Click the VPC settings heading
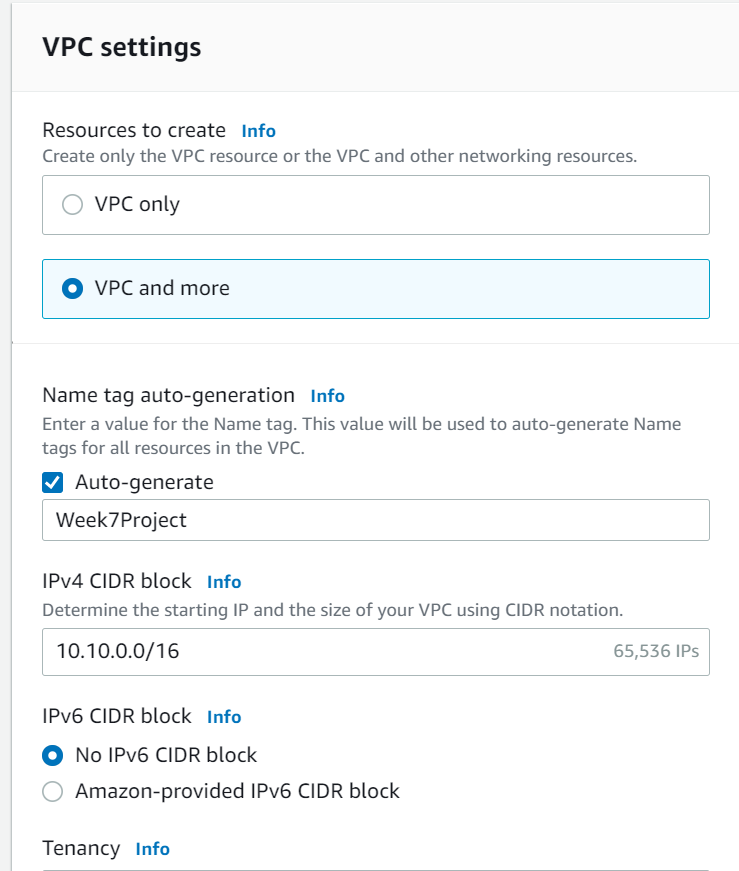The height and width of the screenshot is (871, 739). click(121, 47)
